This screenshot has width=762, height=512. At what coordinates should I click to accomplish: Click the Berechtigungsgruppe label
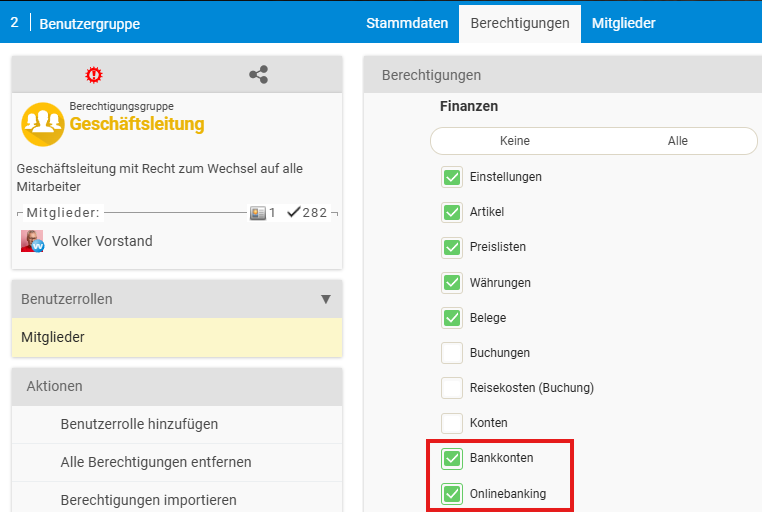coord(121,106)
